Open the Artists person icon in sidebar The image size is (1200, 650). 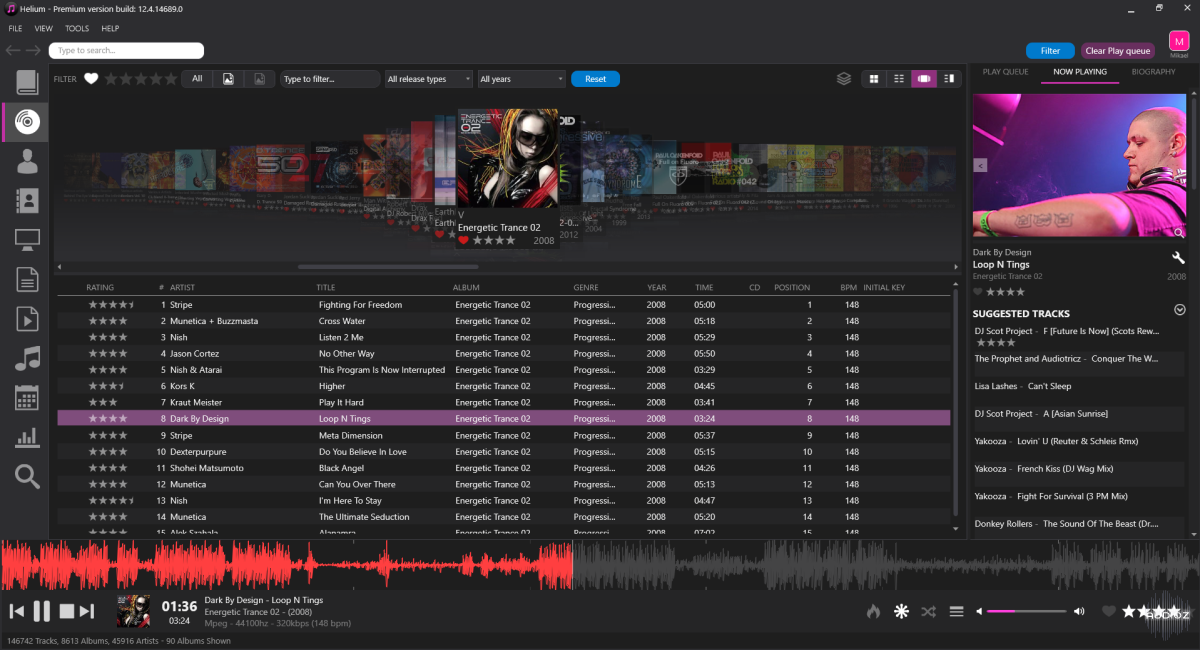coord(27,161)
